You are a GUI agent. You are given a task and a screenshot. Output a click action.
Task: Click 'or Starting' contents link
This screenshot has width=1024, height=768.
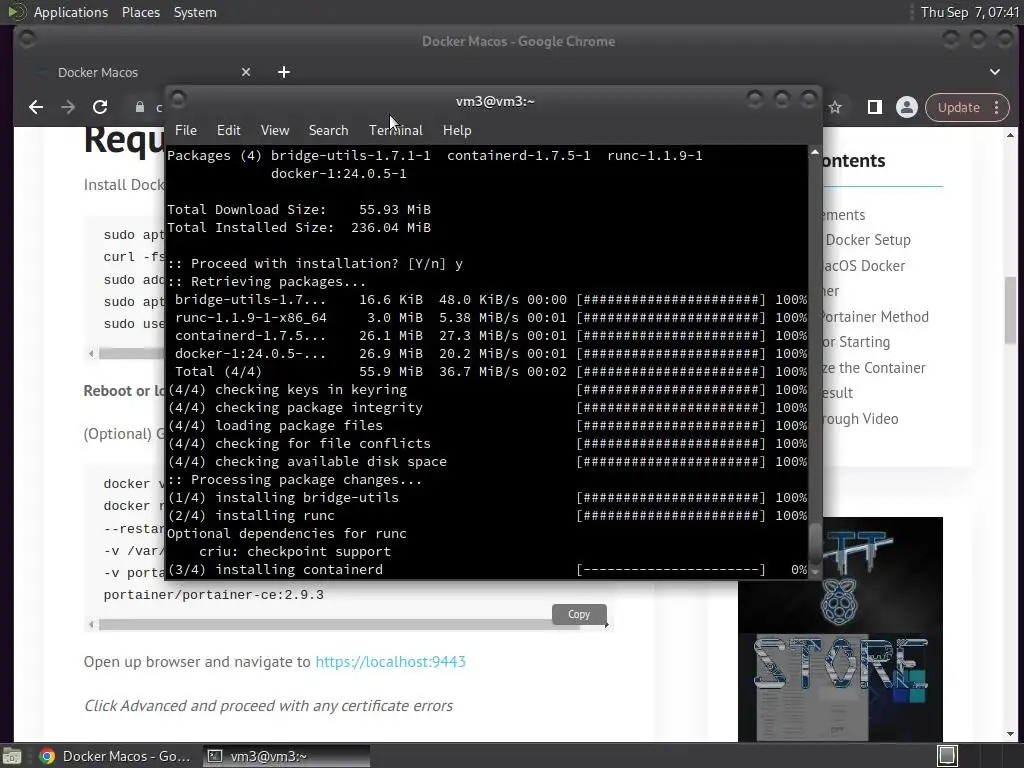click(856, 342)
